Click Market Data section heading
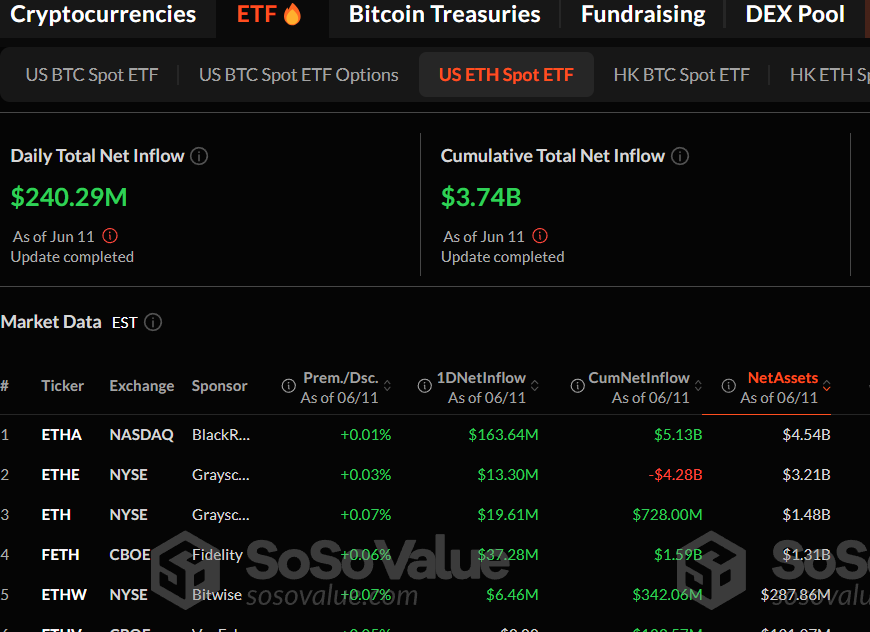This screenshot has height=632, width=870. pyautogui.click(x=51, y=322)
